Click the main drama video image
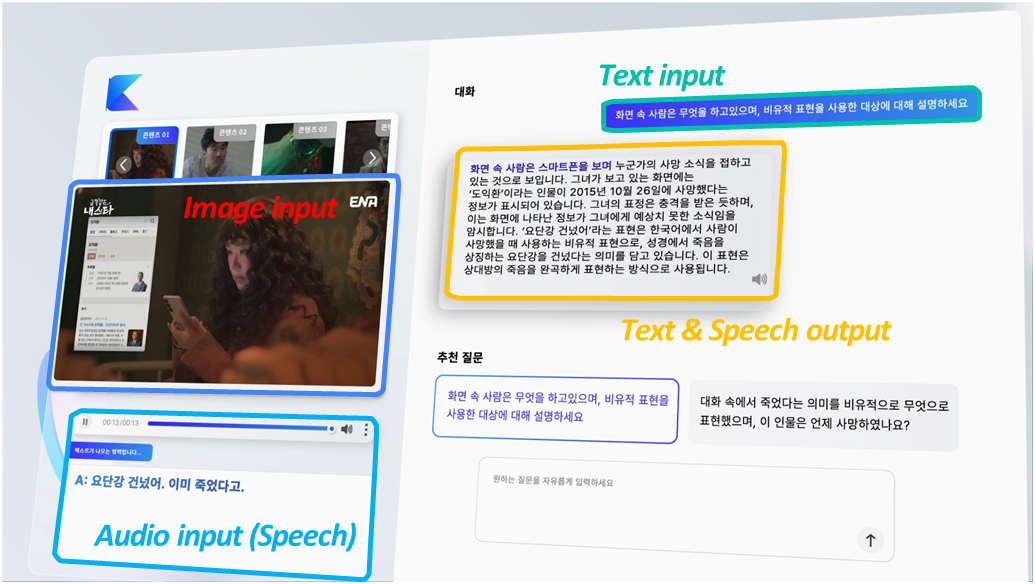Screen dimensions: 1035x584 coord(222,284)
